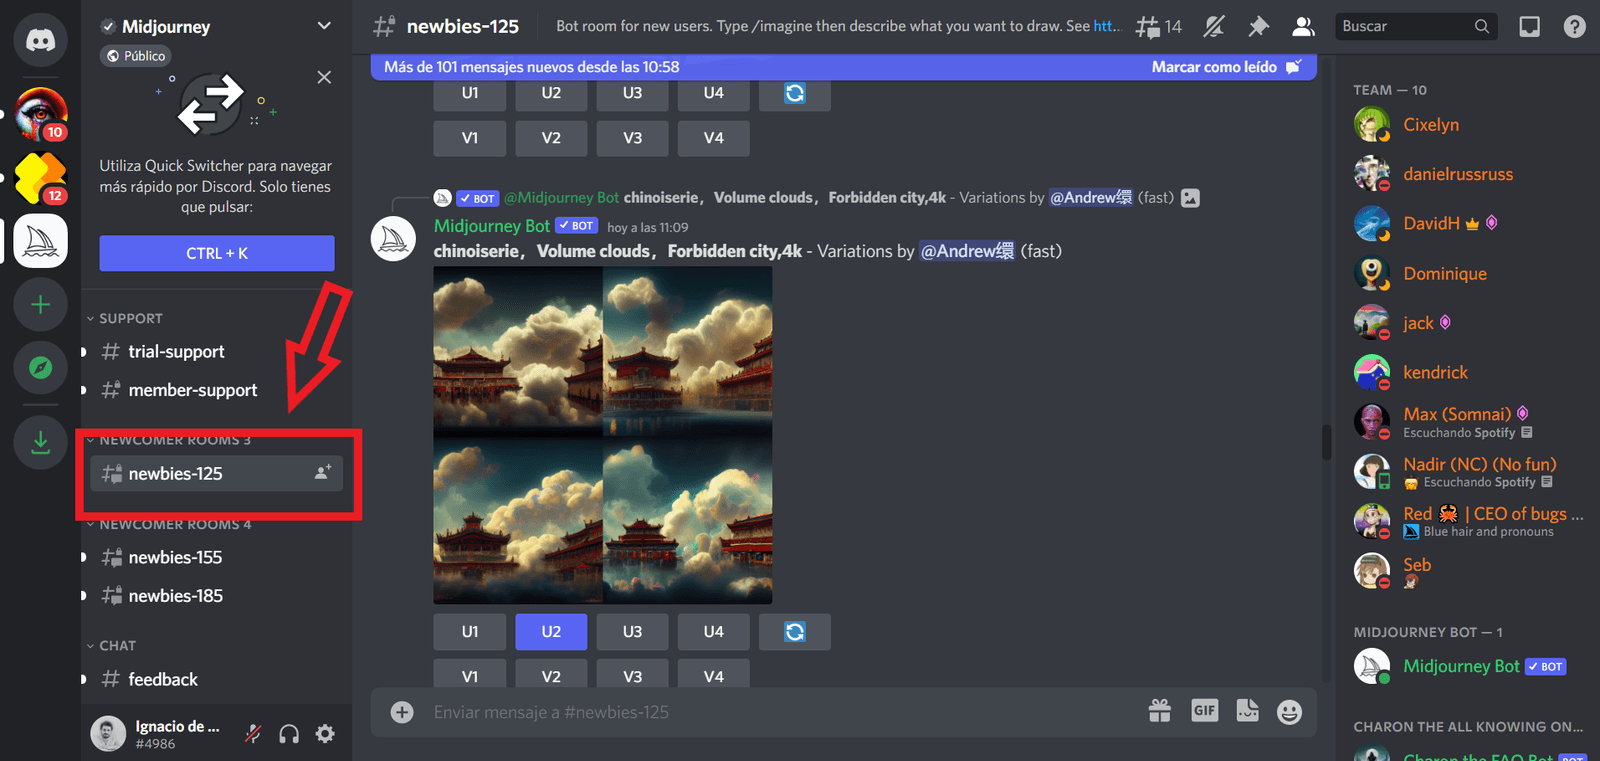This screenshot has height=761, width=1600.
Task: Open member-support channel
Action: [216, 390]
